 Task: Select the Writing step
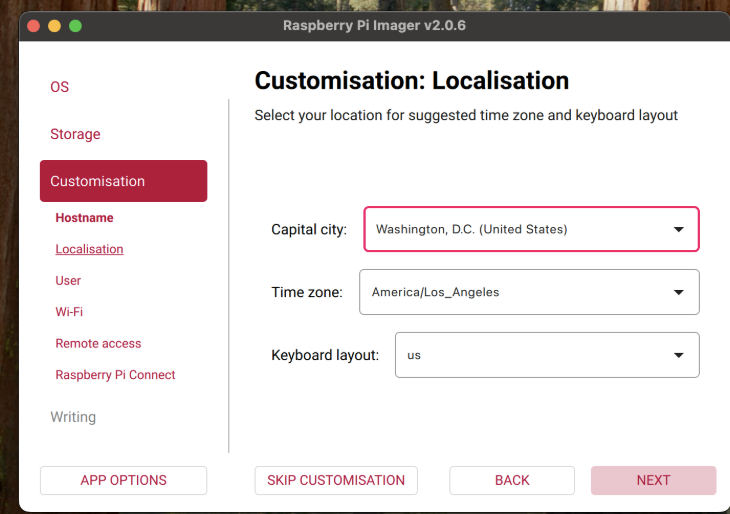[73, 417]
